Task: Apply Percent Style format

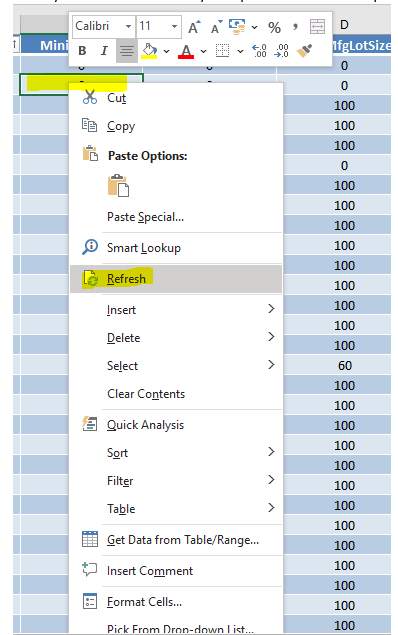Action: pyautogui.click(x=274, y=28)
